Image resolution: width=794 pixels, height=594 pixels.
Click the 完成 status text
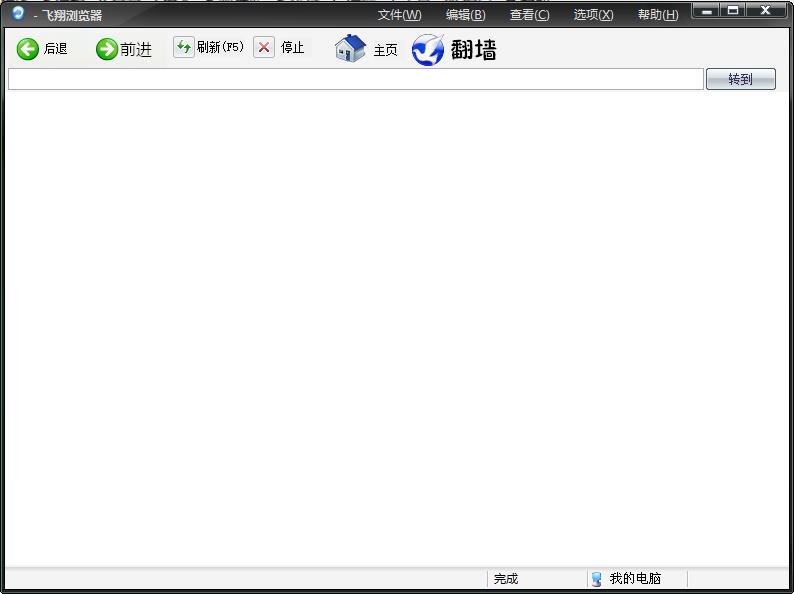click(506, 578)
